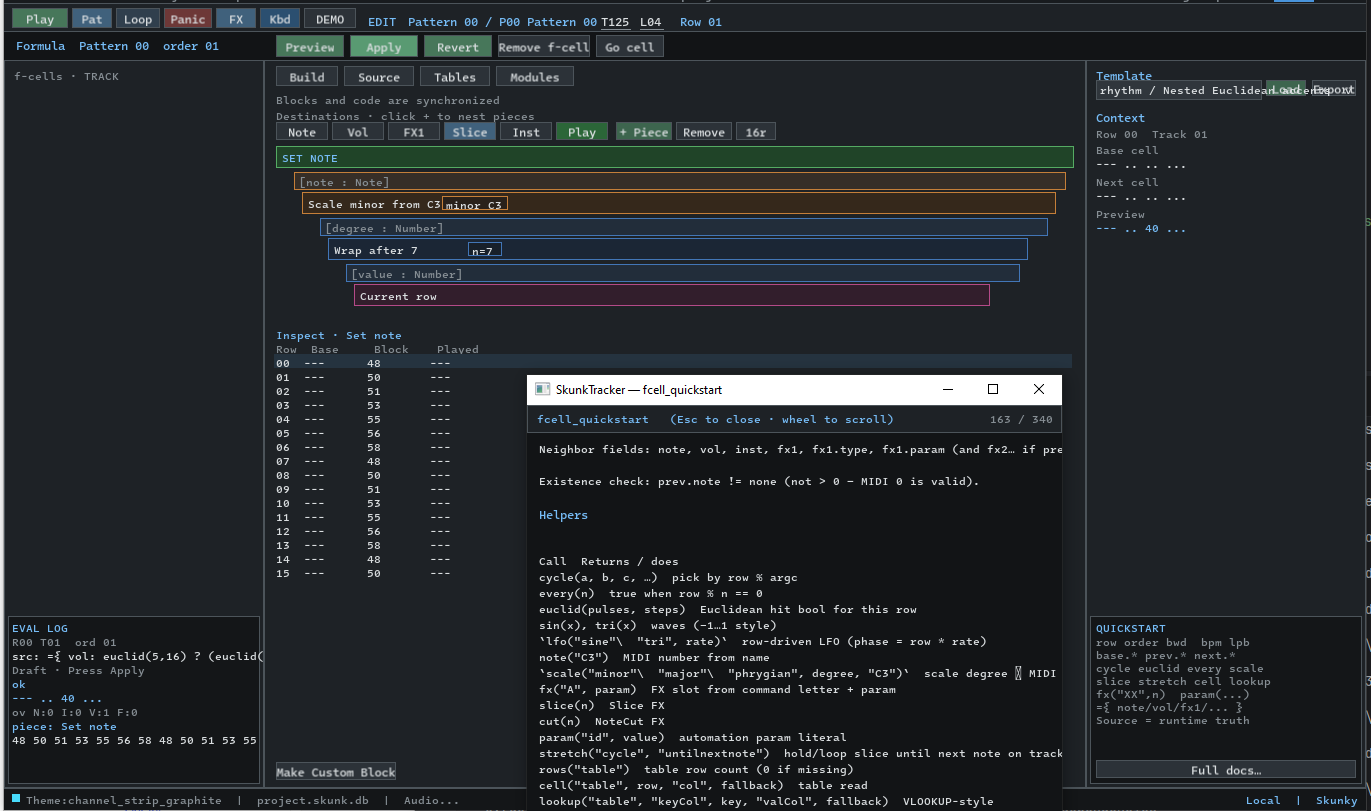The width and height of the screenshot is (1371, 811).
Task: Select the Current row block
Action: coord(672,296)
